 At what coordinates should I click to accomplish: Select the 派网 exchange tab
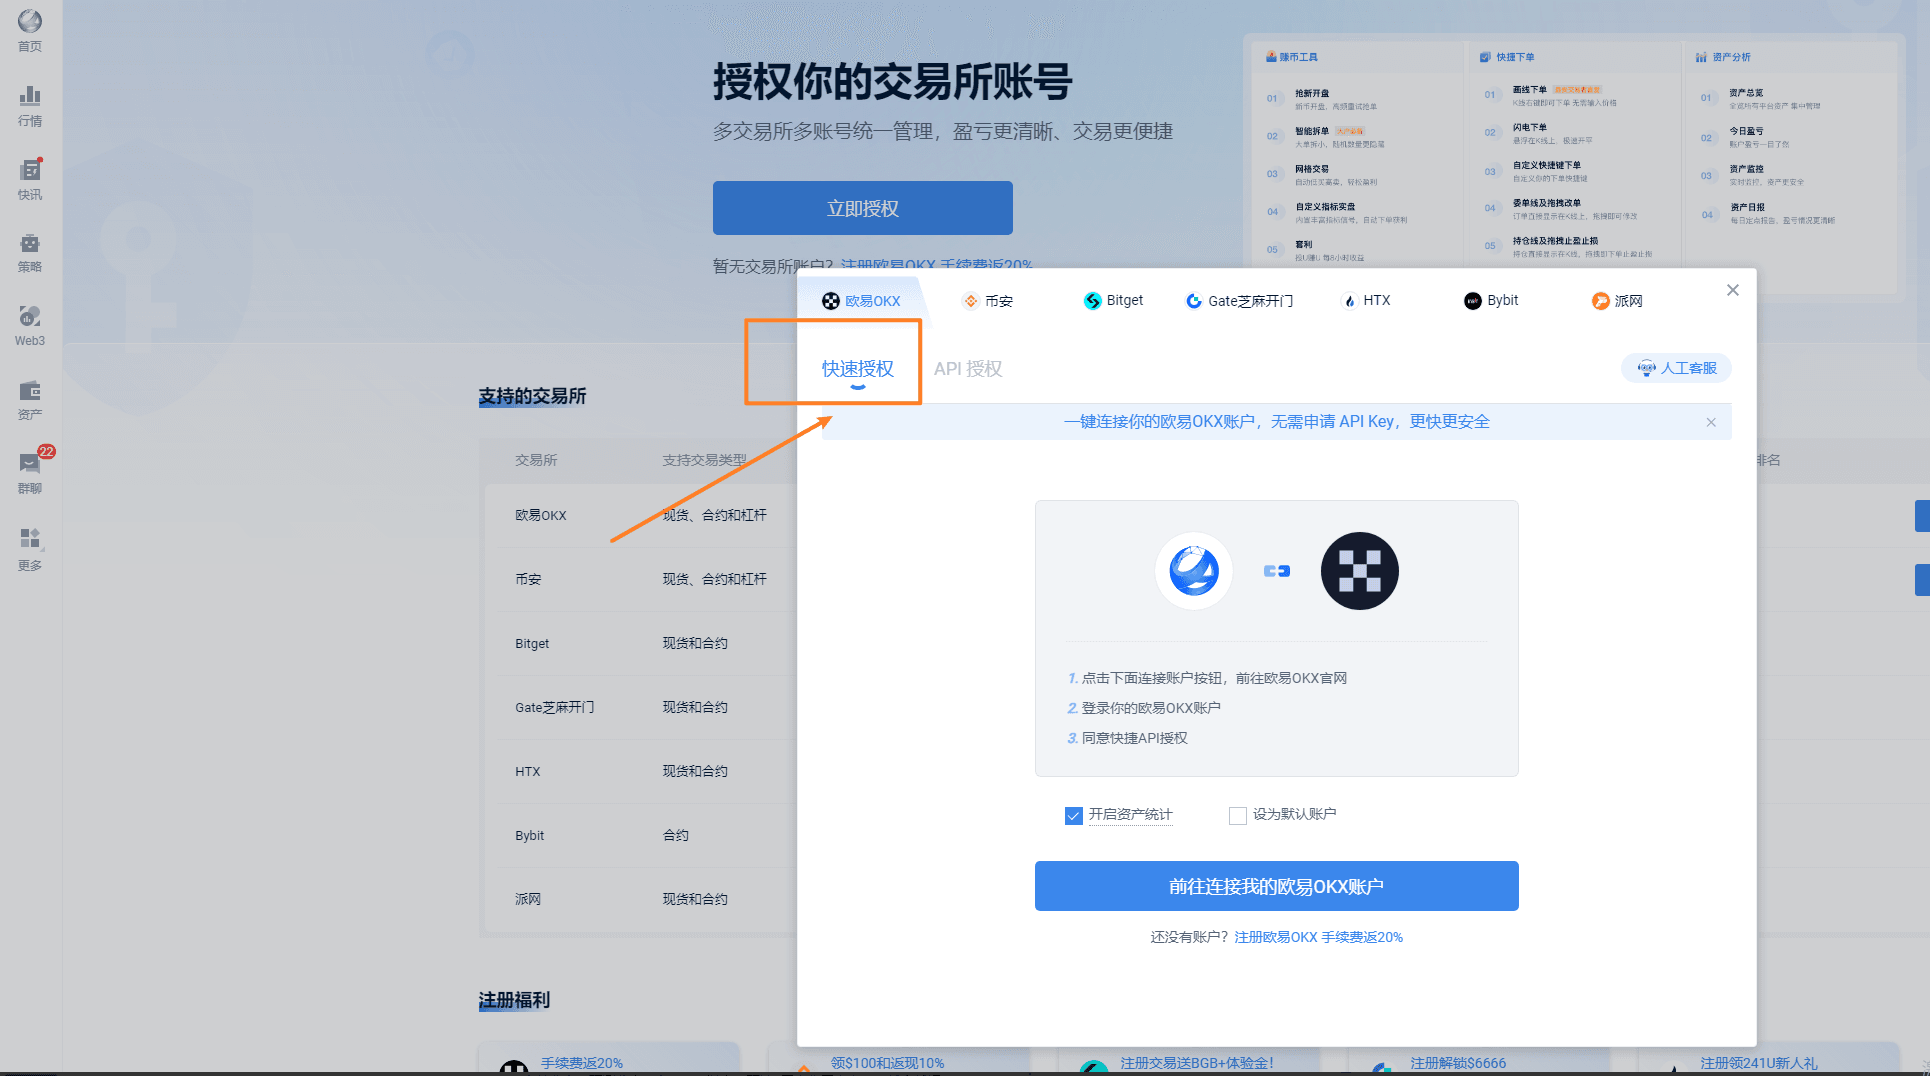[1617, 301]
